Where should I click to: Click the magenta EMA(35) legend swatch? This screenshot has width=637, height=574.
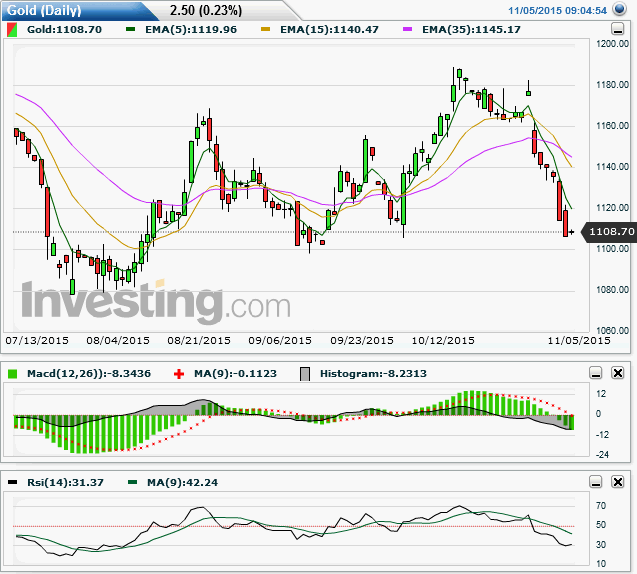(x=407, y=29)
